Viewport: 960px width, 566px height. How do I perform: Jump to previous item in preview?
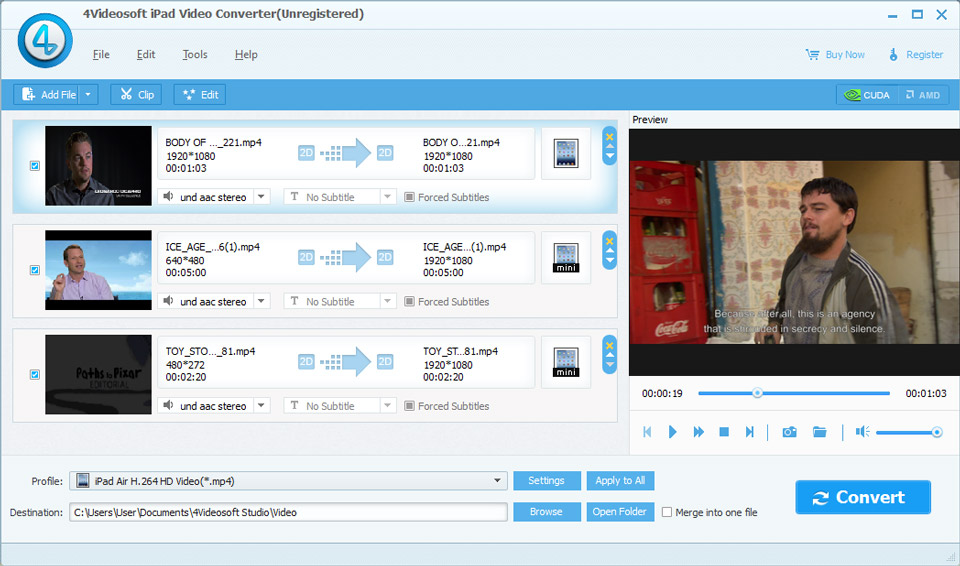click(x=647, y=432)
